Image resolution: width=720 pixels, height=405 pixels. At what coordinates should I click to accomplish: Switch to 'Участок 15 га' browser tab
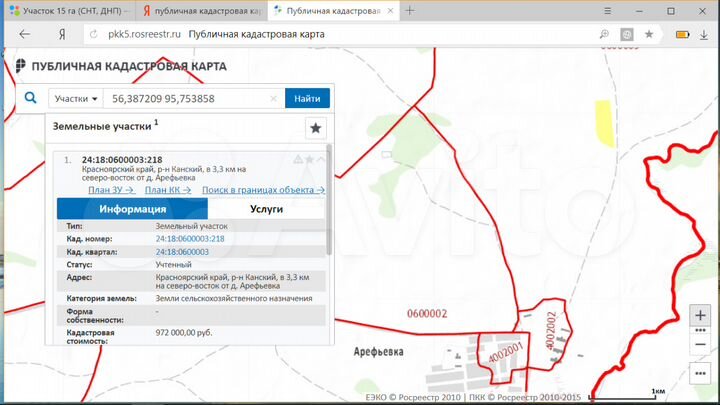tap(70, 11)
